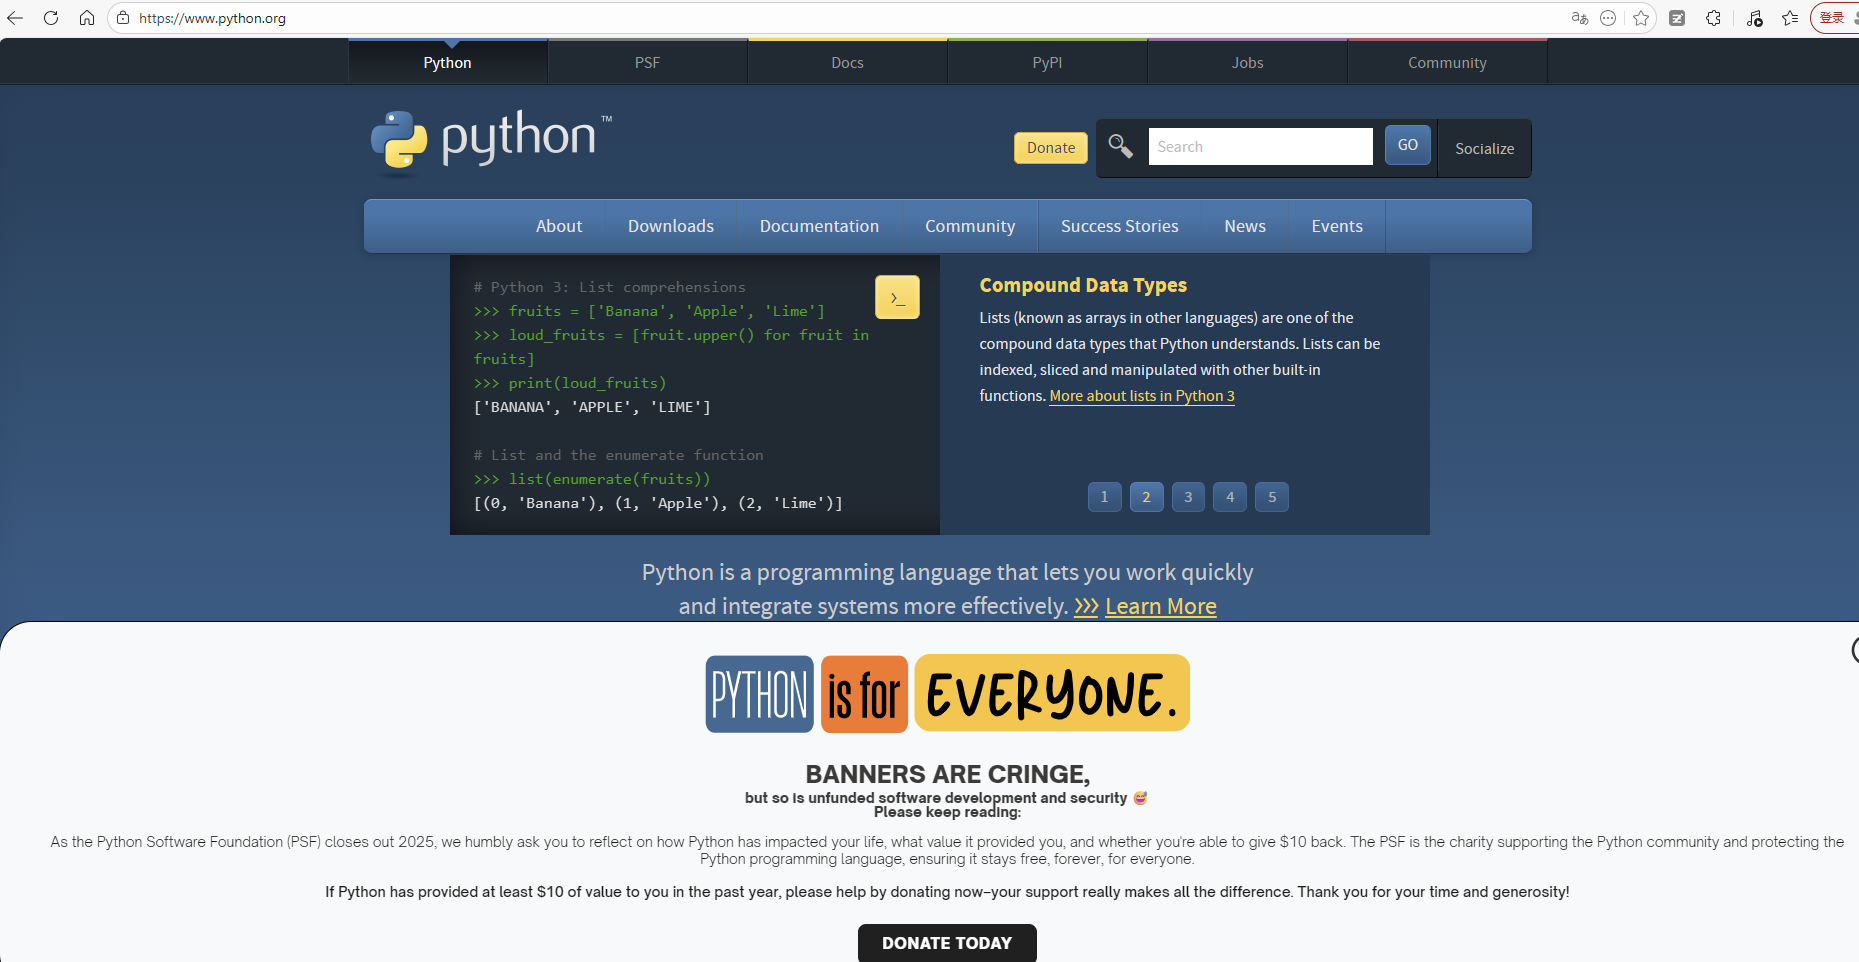Reload the page with the refresh icon
This screenshot has height=962, width=1859.
tap(51, 18)
